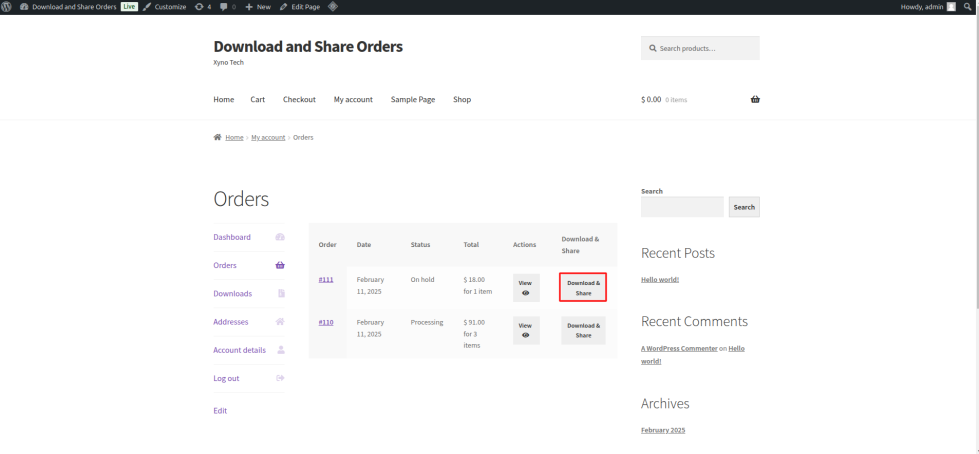Image resolution: width=979 pixels, height=454 pixels.
Task: Click Download & Share for order #111
Action: pos(583,288)
